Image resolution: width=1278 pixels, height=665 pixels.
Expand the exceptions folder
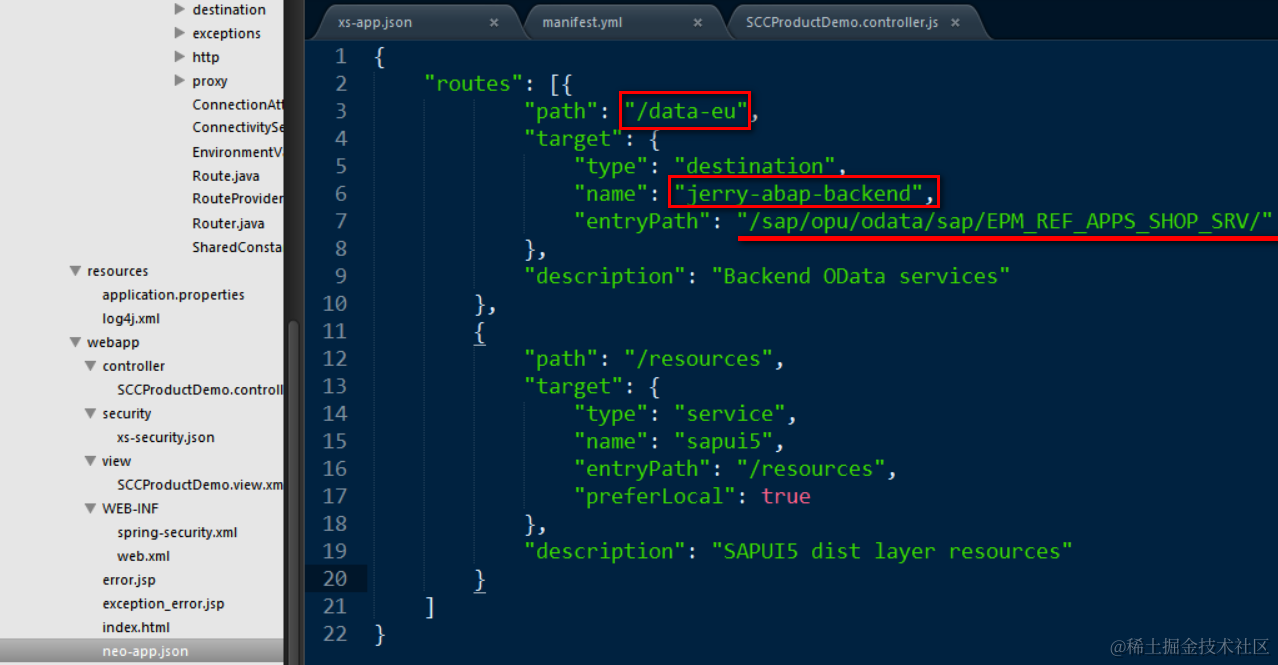179,33
